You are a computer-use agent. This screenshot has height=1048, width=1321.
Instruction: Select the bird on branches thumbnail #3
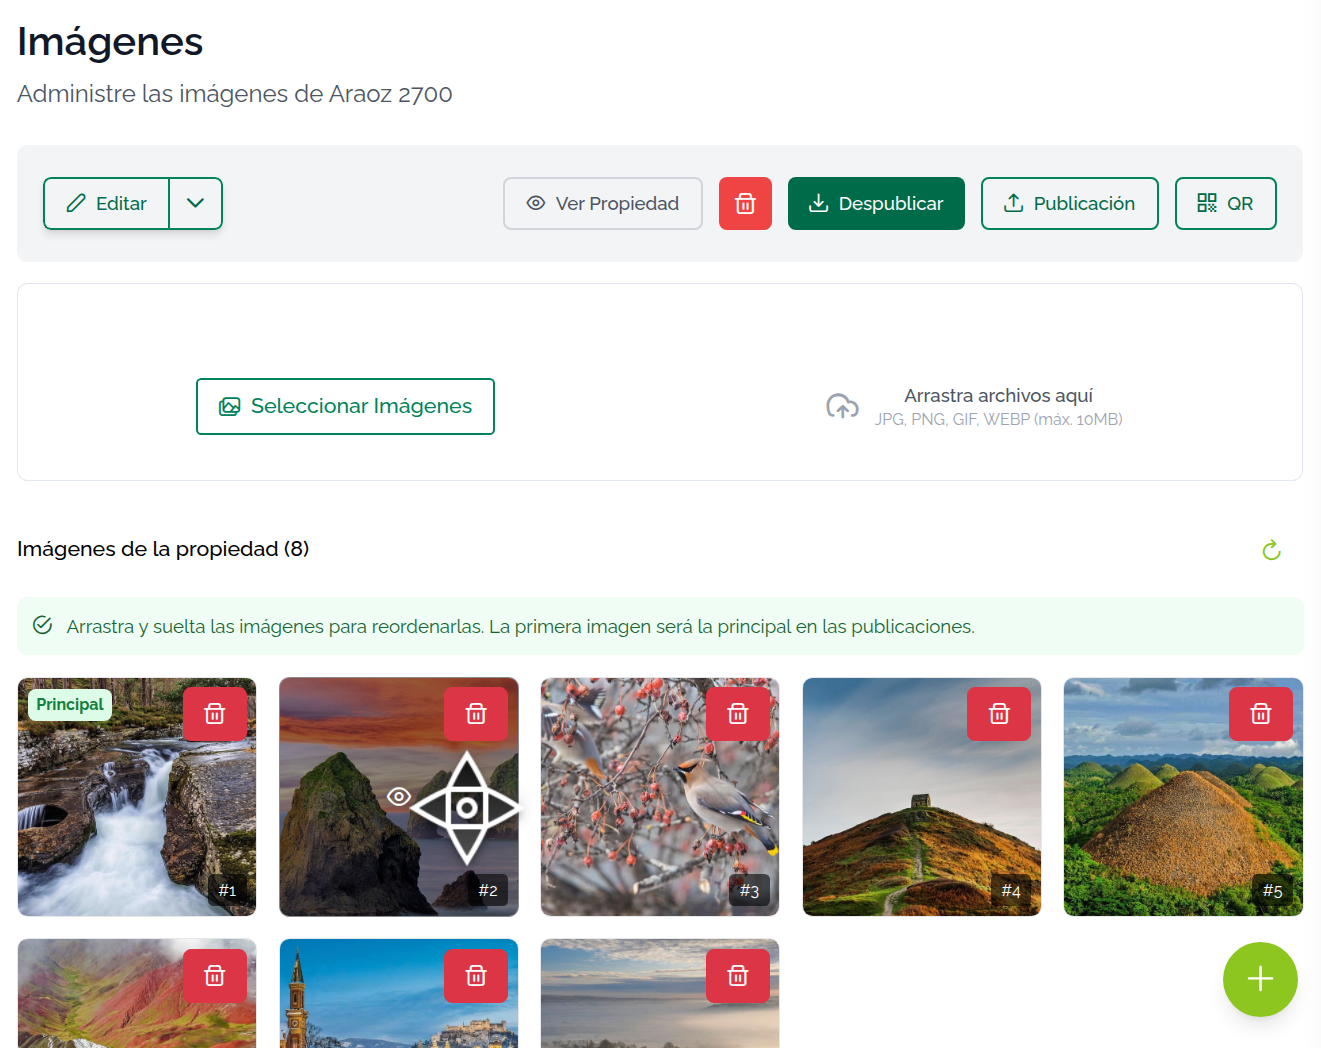[x=660, y=797]
